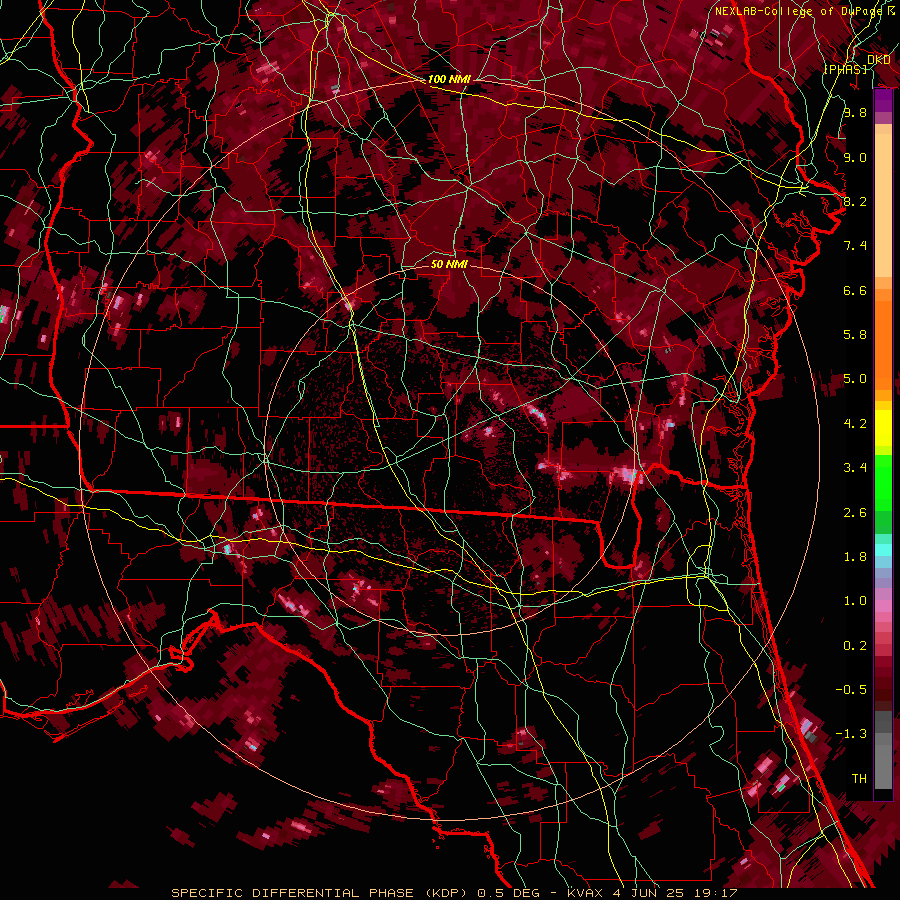Click the -0.5 scale value
Screen dimensions: 900x900
coord(851,690)
